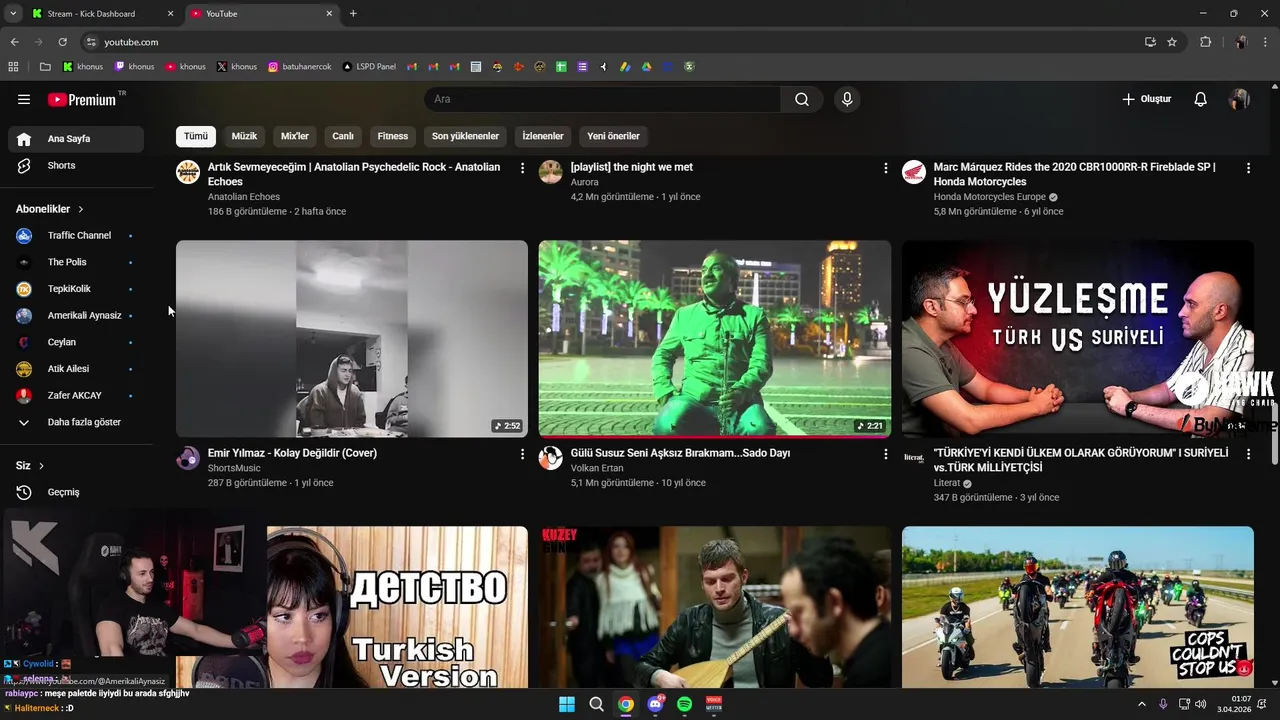Open LSPD Panel bookmark
1280x720 pixels.
(x=369, y=67)
